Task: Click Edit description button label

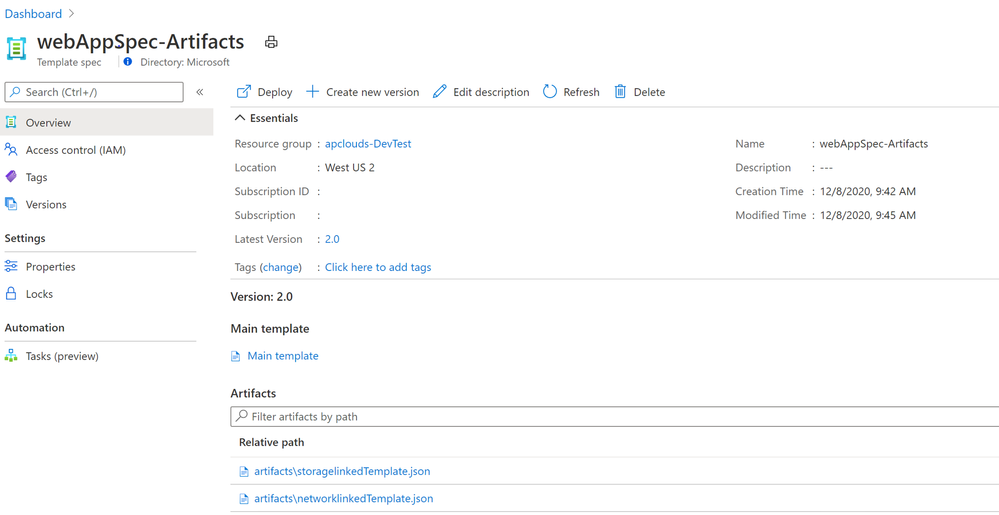Action: click(491, 92)
